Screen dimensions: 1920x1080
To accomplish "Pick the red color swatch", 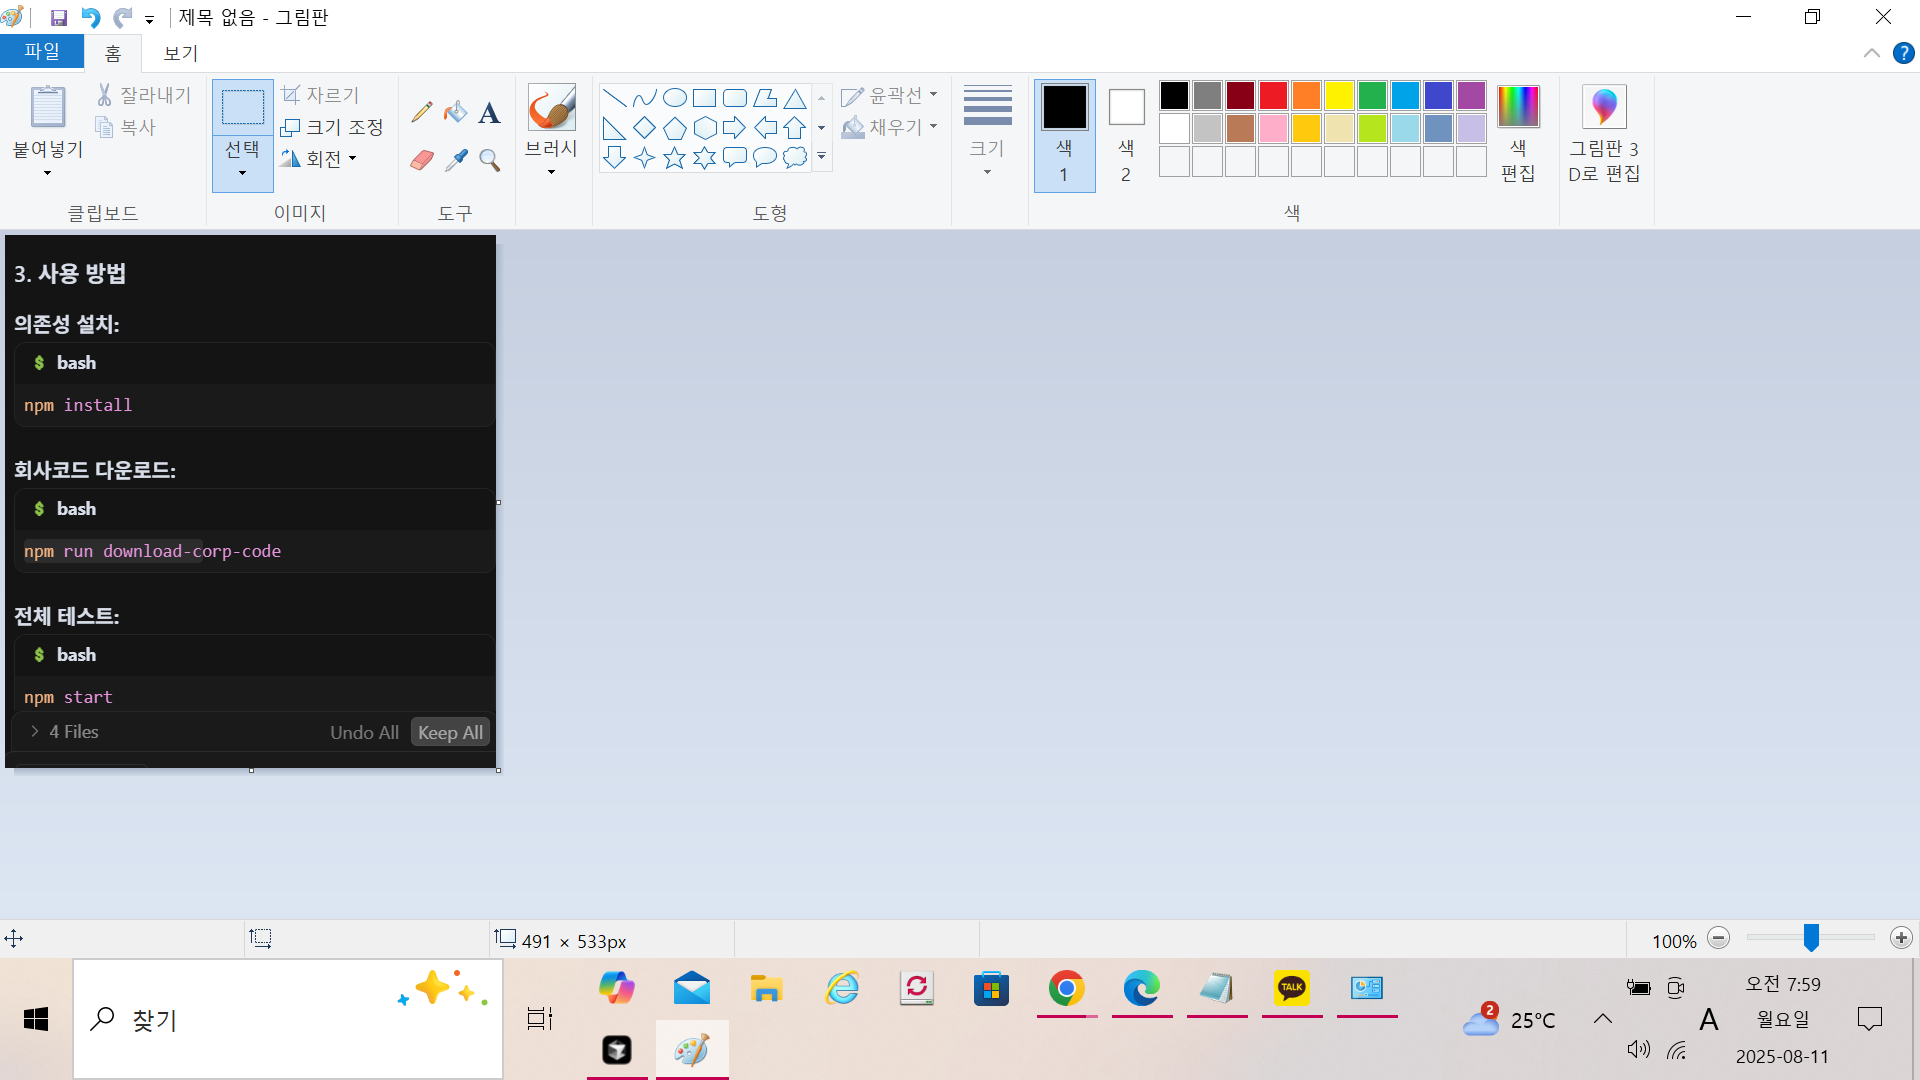I will pyautogui.click(x=1273, y=96).
